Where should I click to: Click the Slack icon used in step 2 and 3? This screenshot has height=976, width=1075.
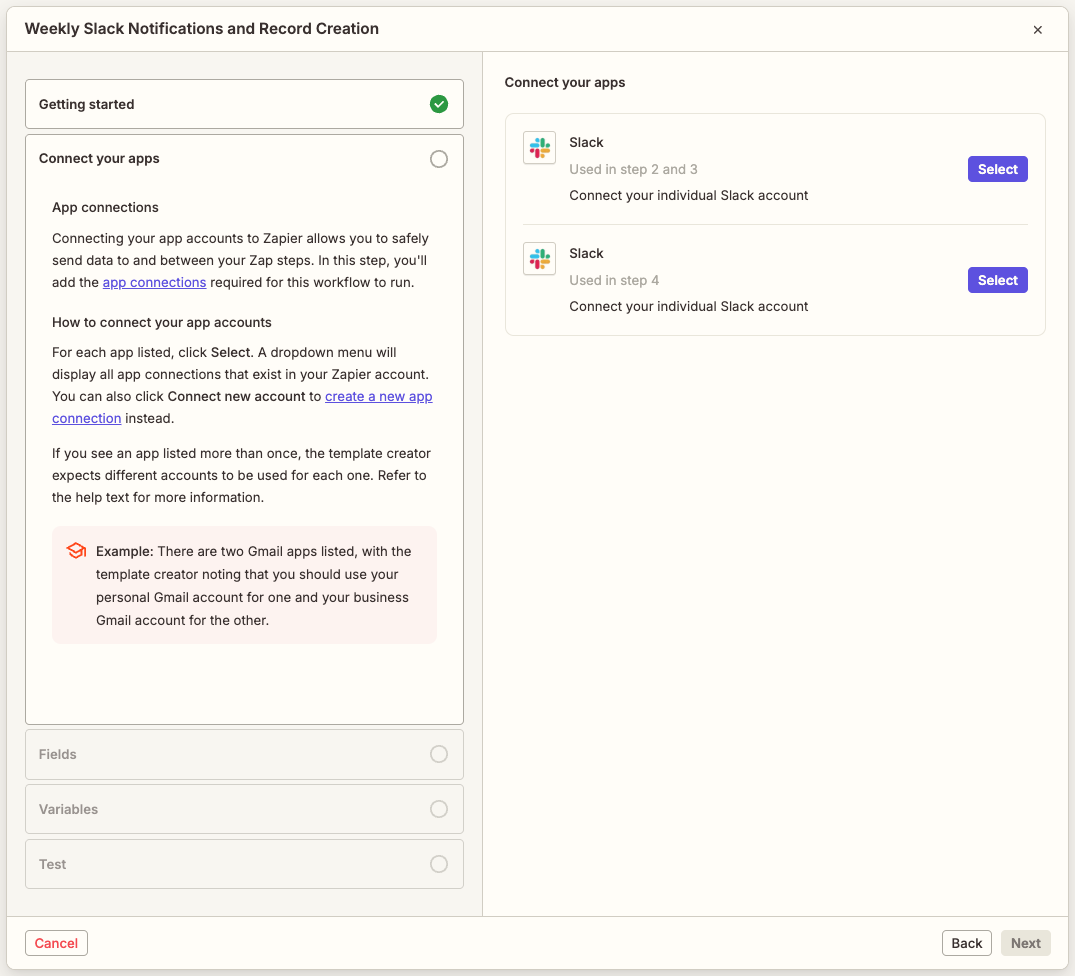click(539, 147)
